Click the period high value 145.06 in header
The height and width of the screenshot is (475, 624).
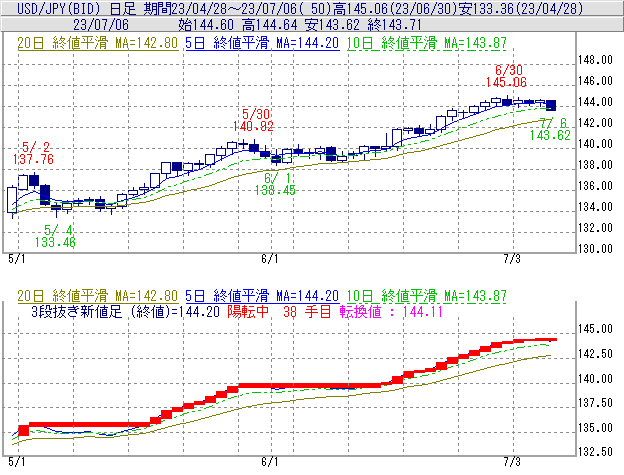click(367, 8)
